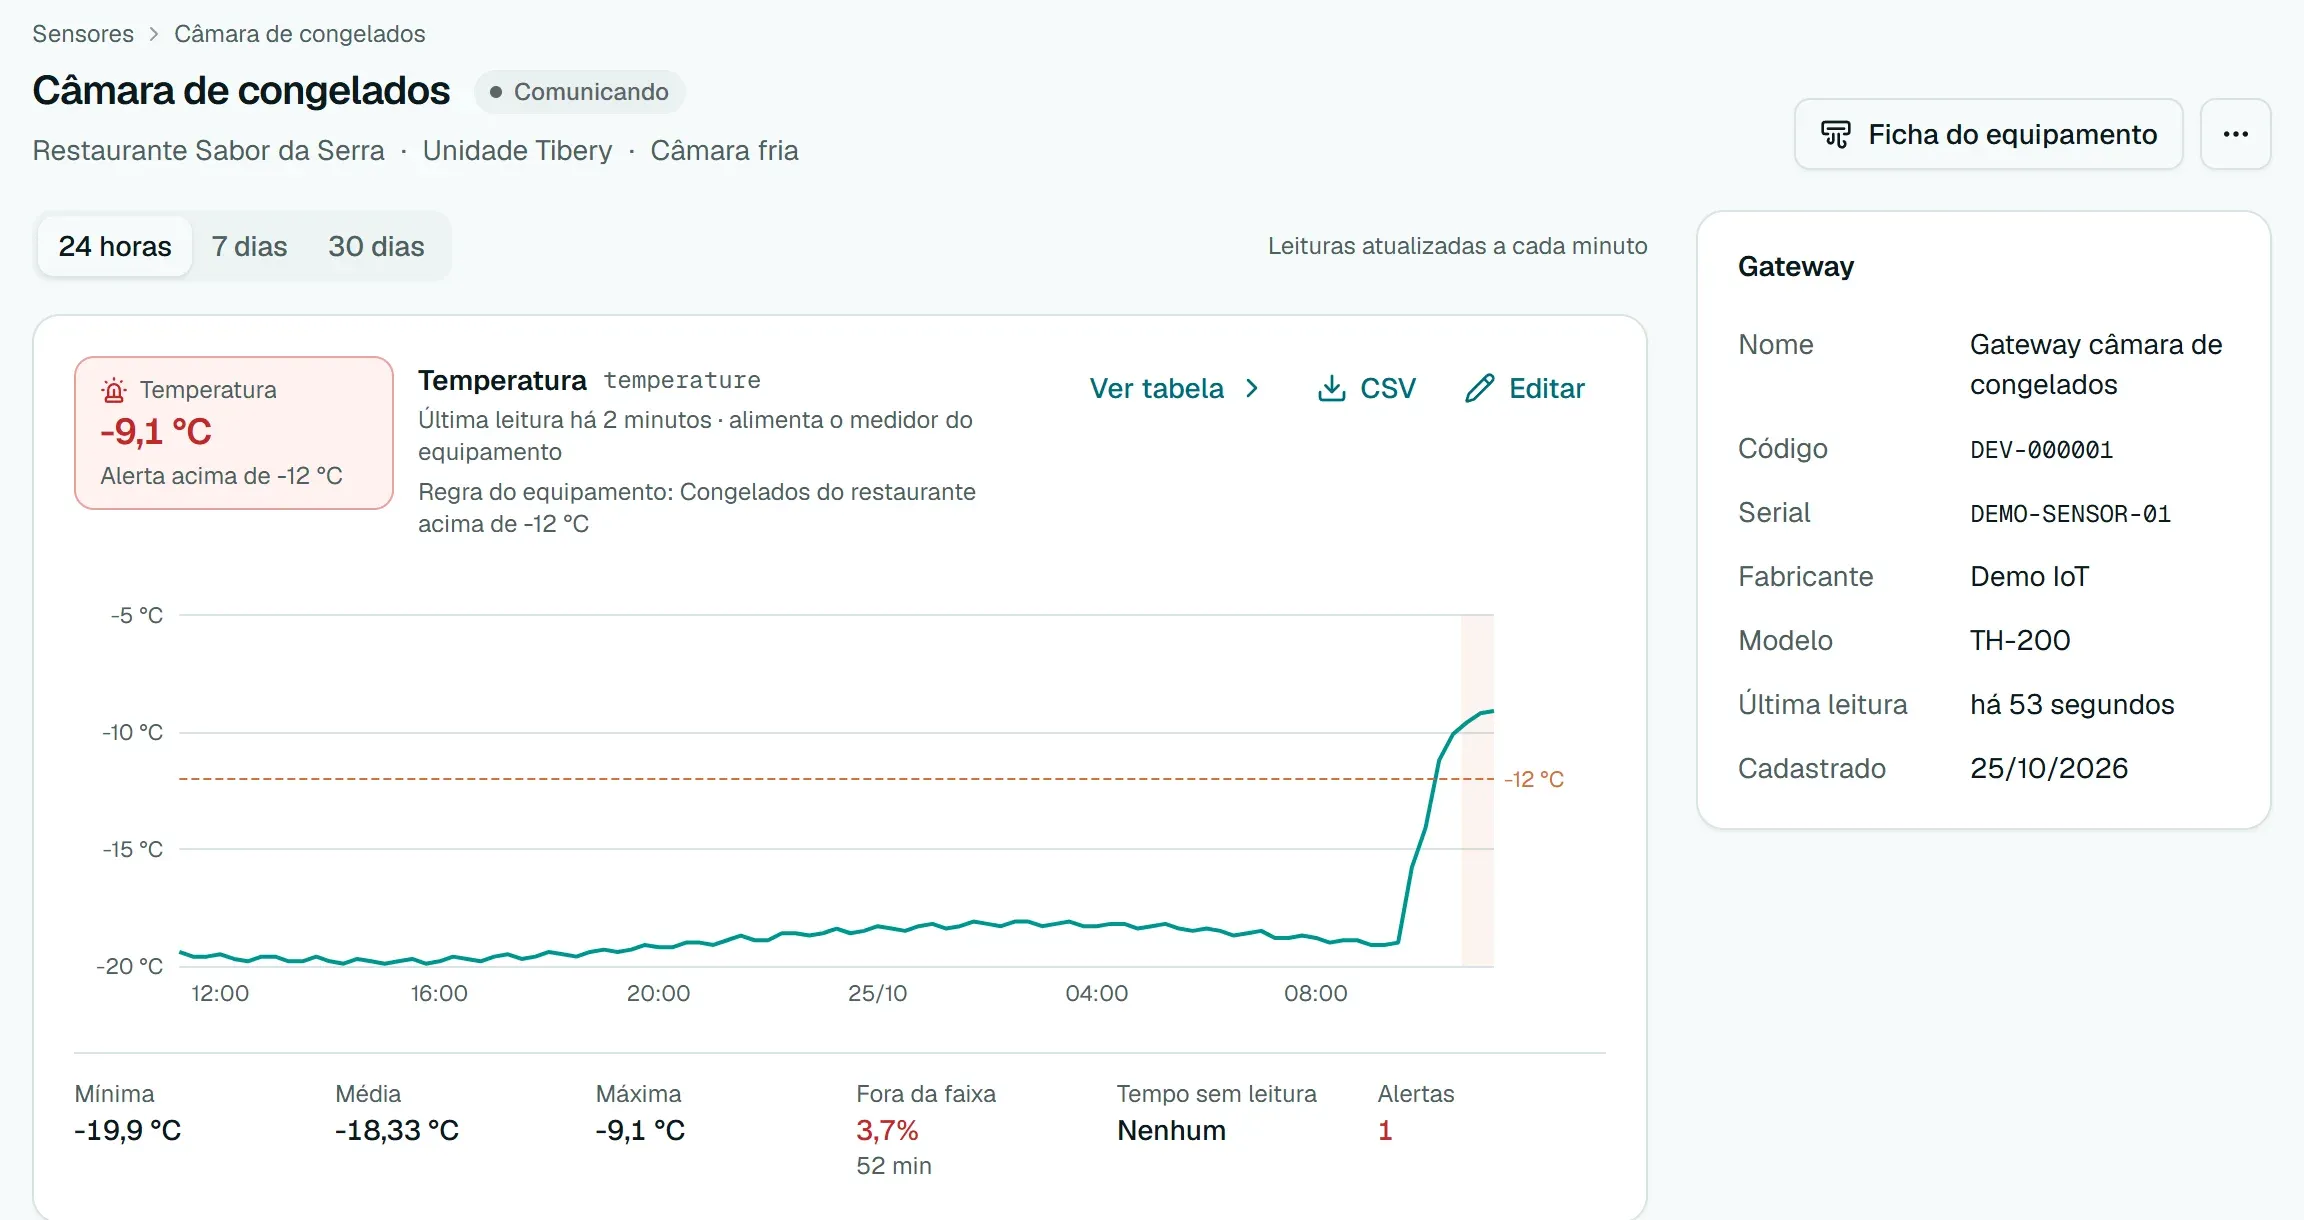Click the Alertas count 1

[1385, 1130]
